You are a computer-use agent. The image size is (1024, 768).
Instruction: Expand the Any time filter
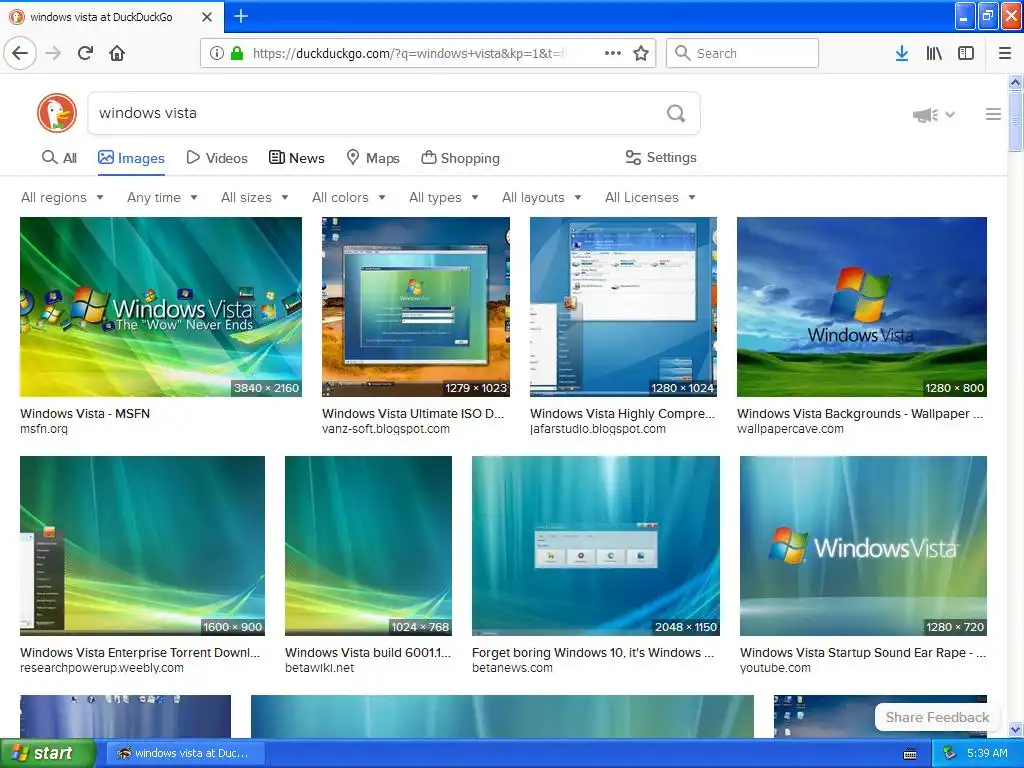[162, 197]
